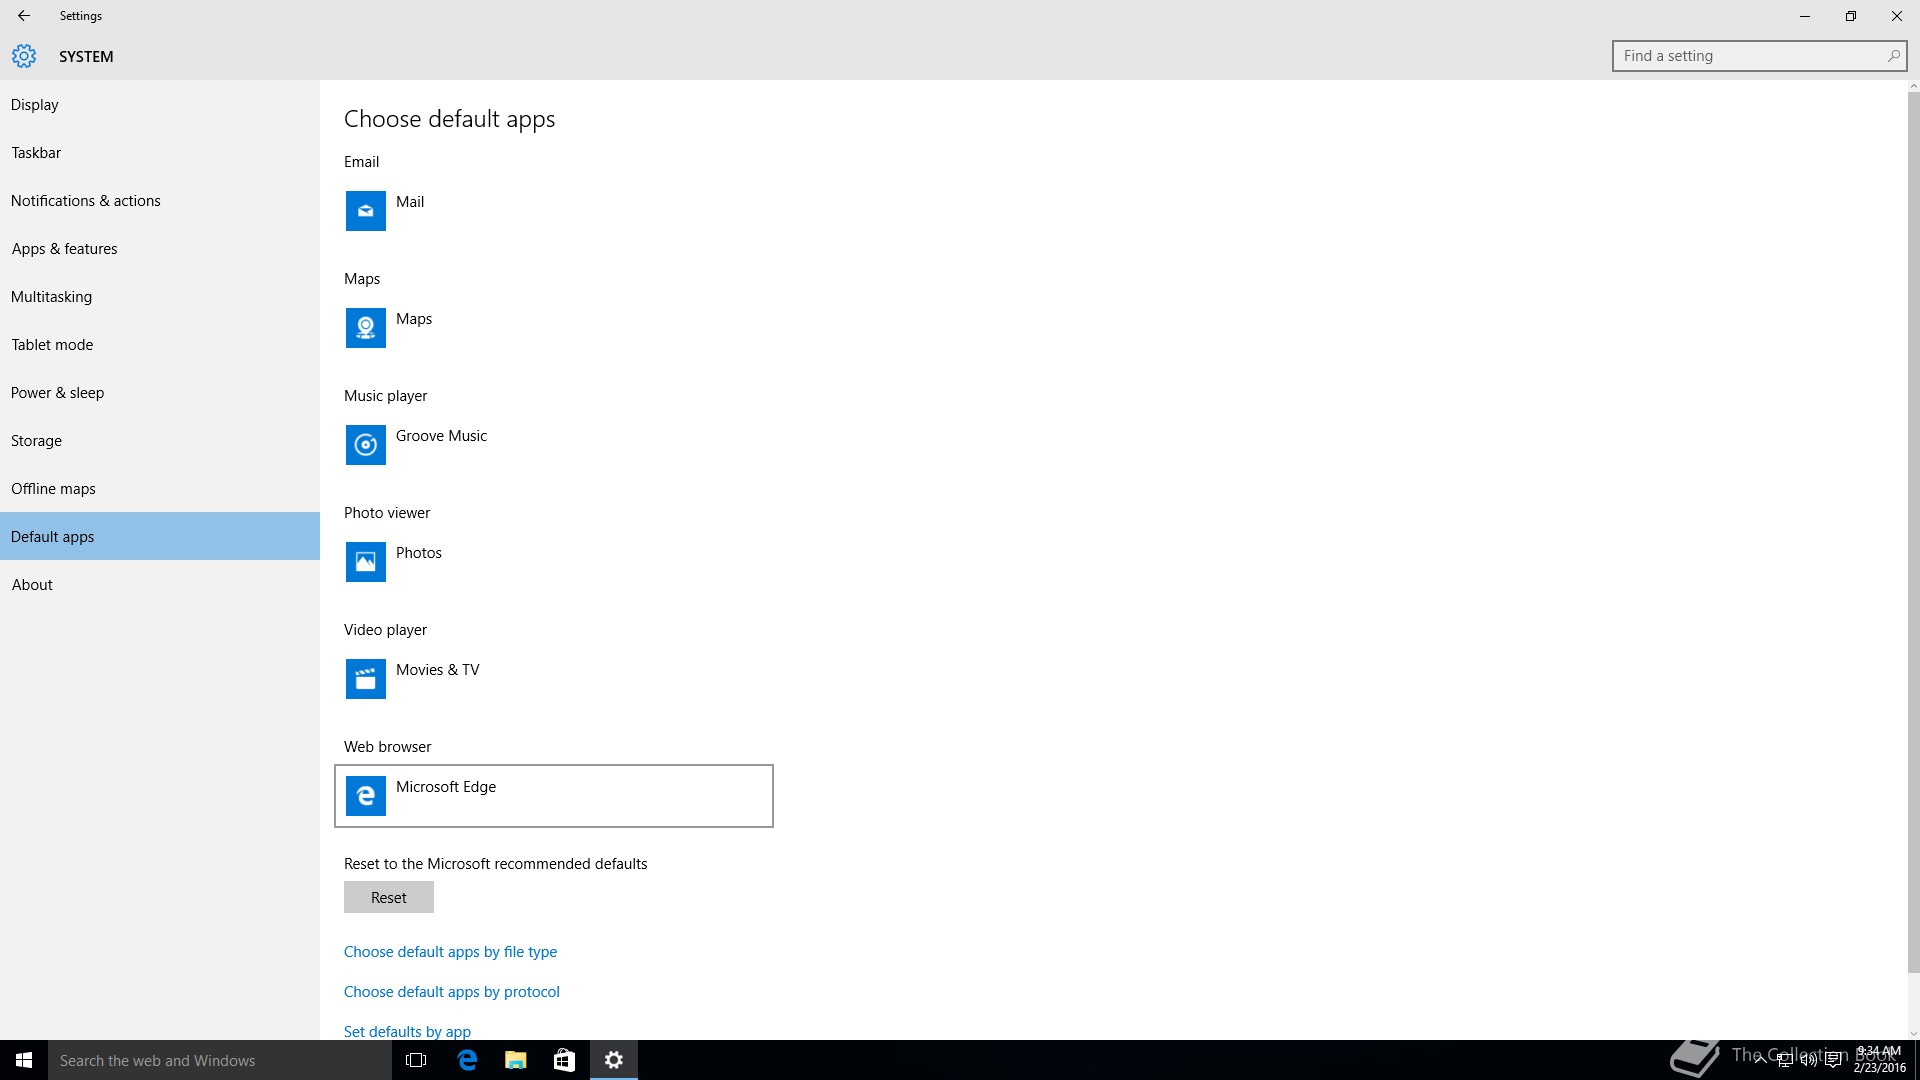The image size is (1920, 1080).
Task: Click the Groove Music icon
Action: pyautogui.click(x=365, y=445)
